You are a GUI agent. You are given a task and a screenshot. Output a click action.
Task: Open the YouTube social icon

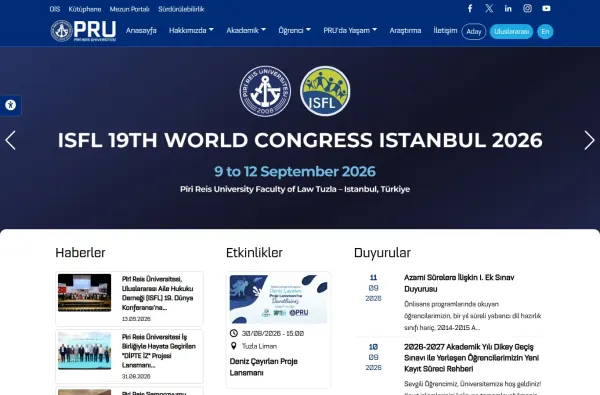[x=546, y=8]
